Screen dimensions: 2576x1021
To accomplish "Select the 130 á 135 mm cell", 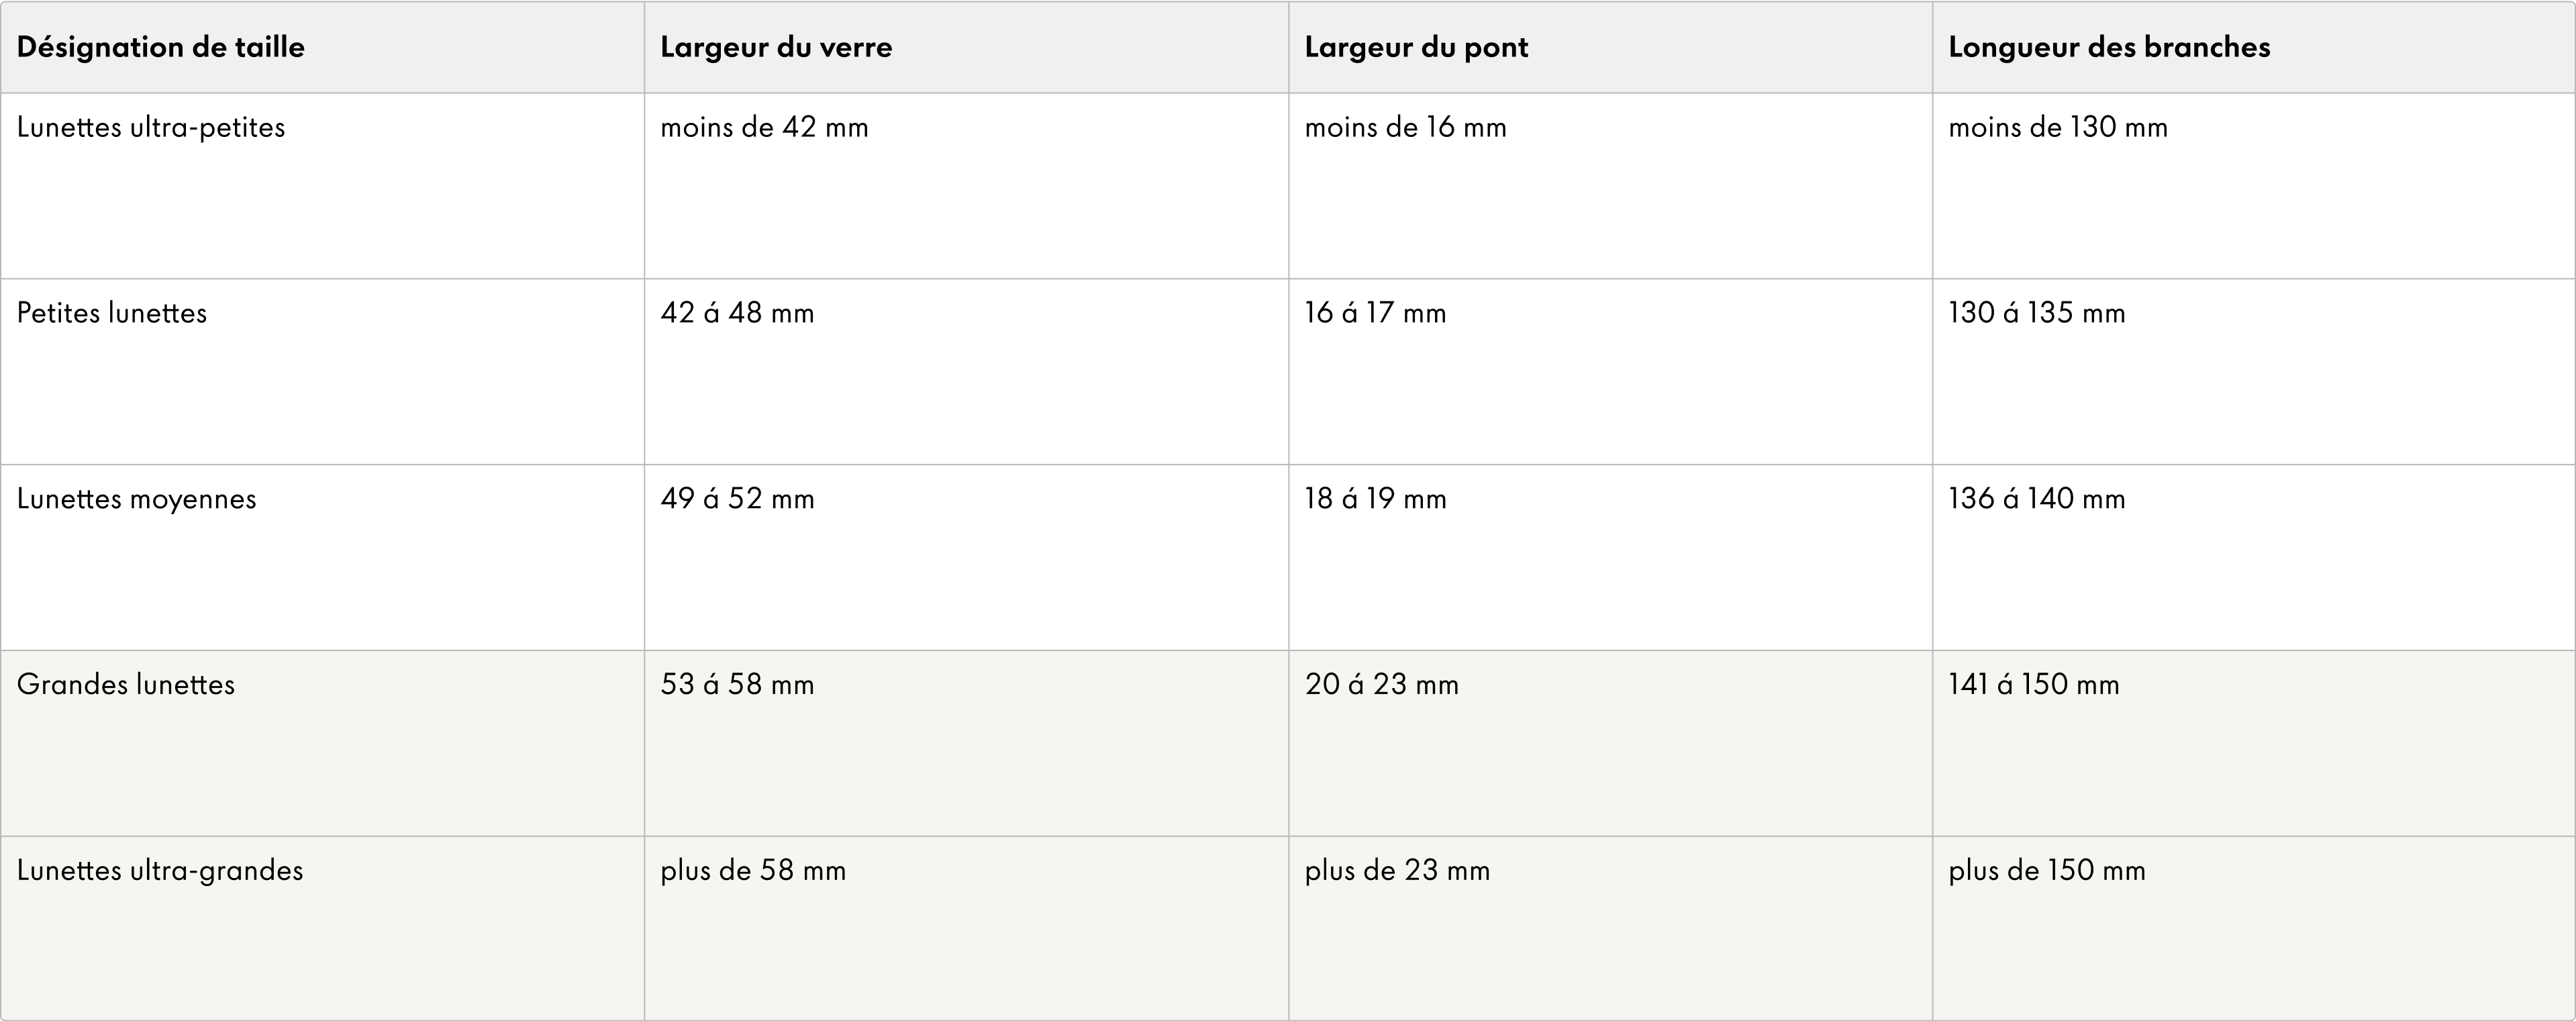I will click(x=2037, y=313).
